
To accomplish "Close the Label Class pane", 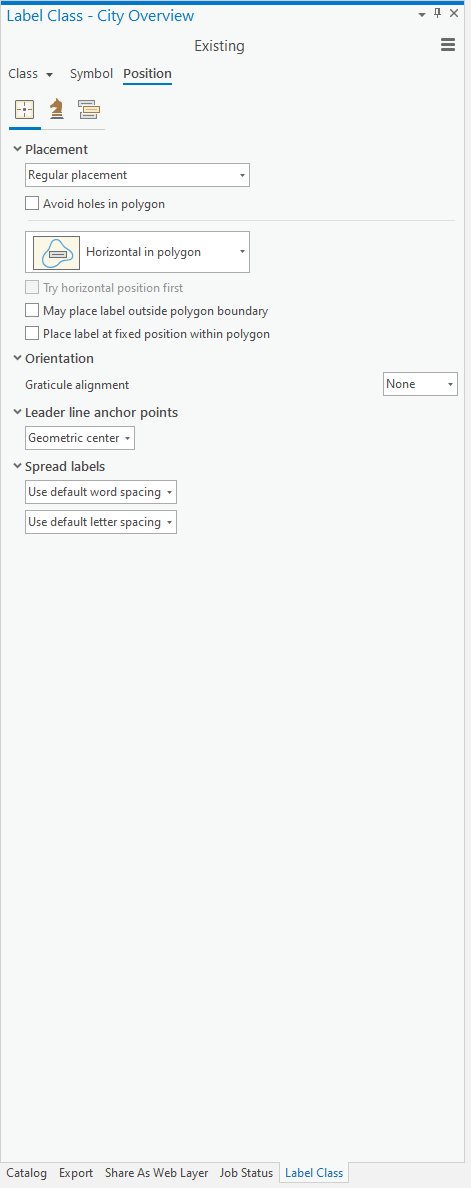I will click(454, 14).
